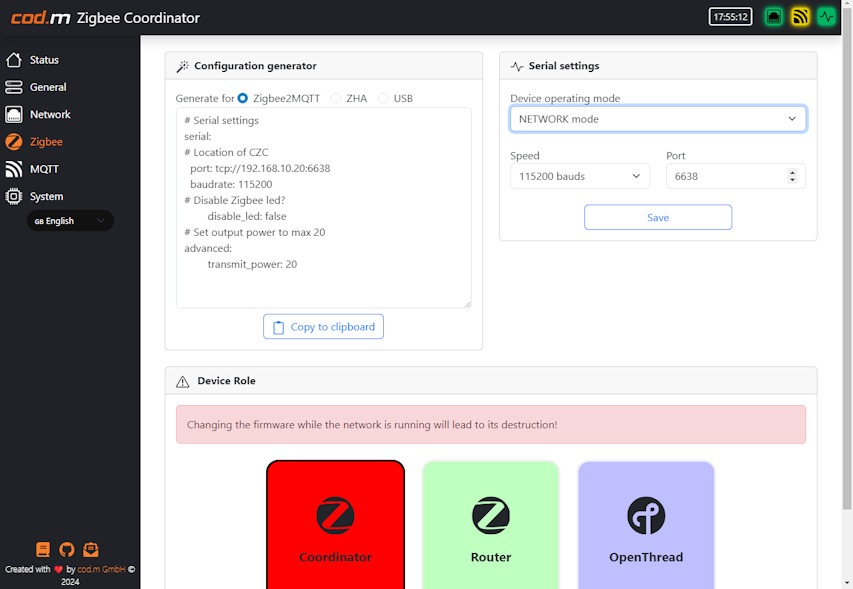853x589 pixels.
Task: Go to the Zigbee menu item
Action: coord(46,142)
